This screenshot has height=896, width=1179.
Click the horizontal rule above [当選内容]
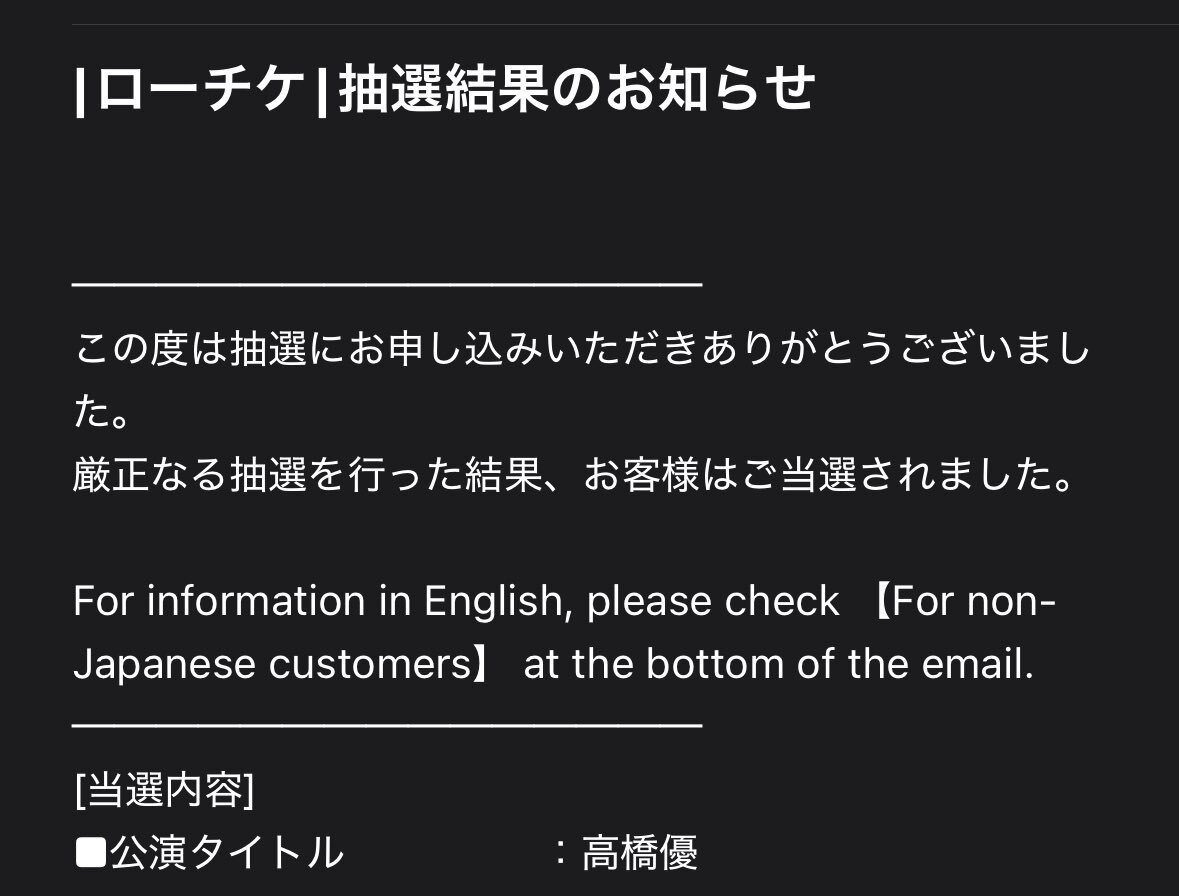(387, 726)
